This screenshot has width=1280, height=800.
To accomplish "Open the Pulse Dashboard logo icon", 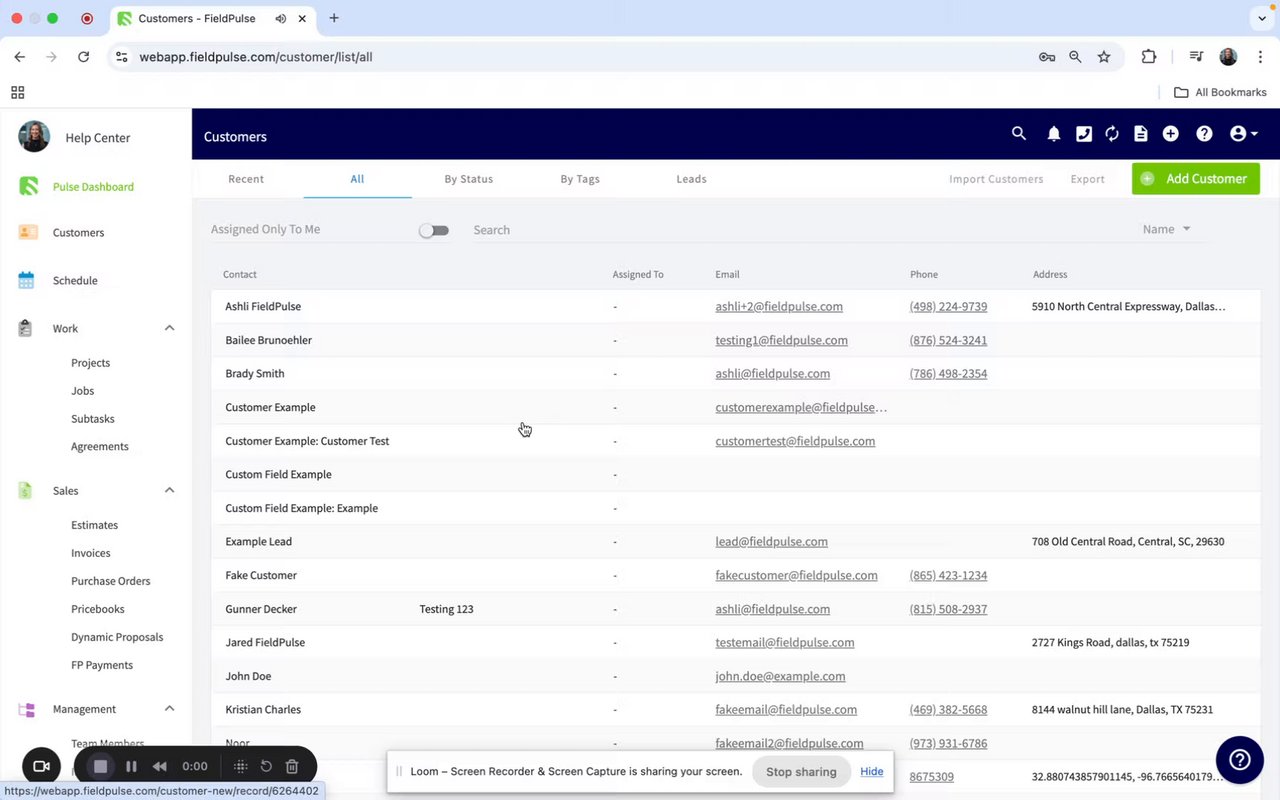I will tap(28, 186).
